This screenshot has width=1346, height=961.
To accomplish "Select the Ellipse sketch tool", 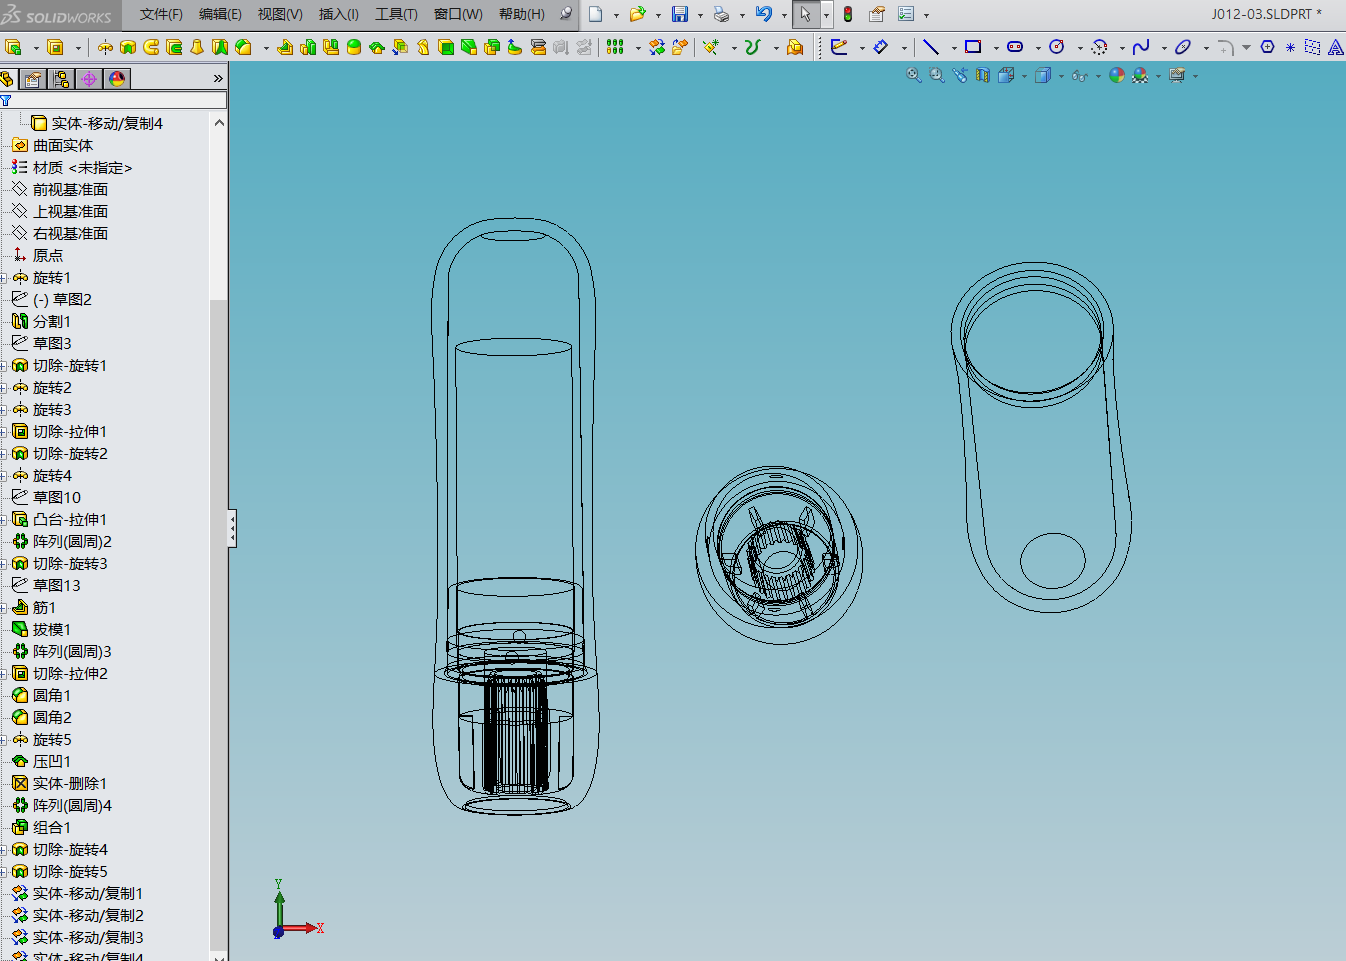I will 1183,47.
